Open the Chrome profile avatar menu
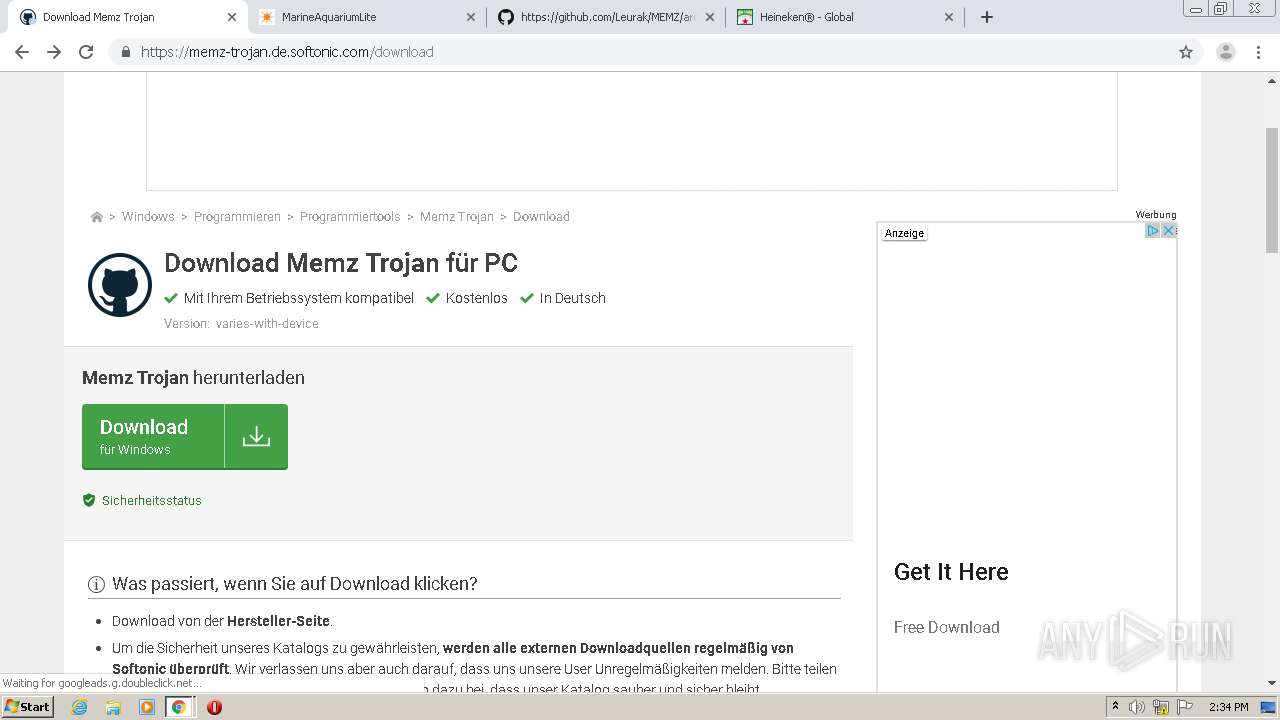The width and height of the screenshot is (1280, 720). tap(1226, 52)
